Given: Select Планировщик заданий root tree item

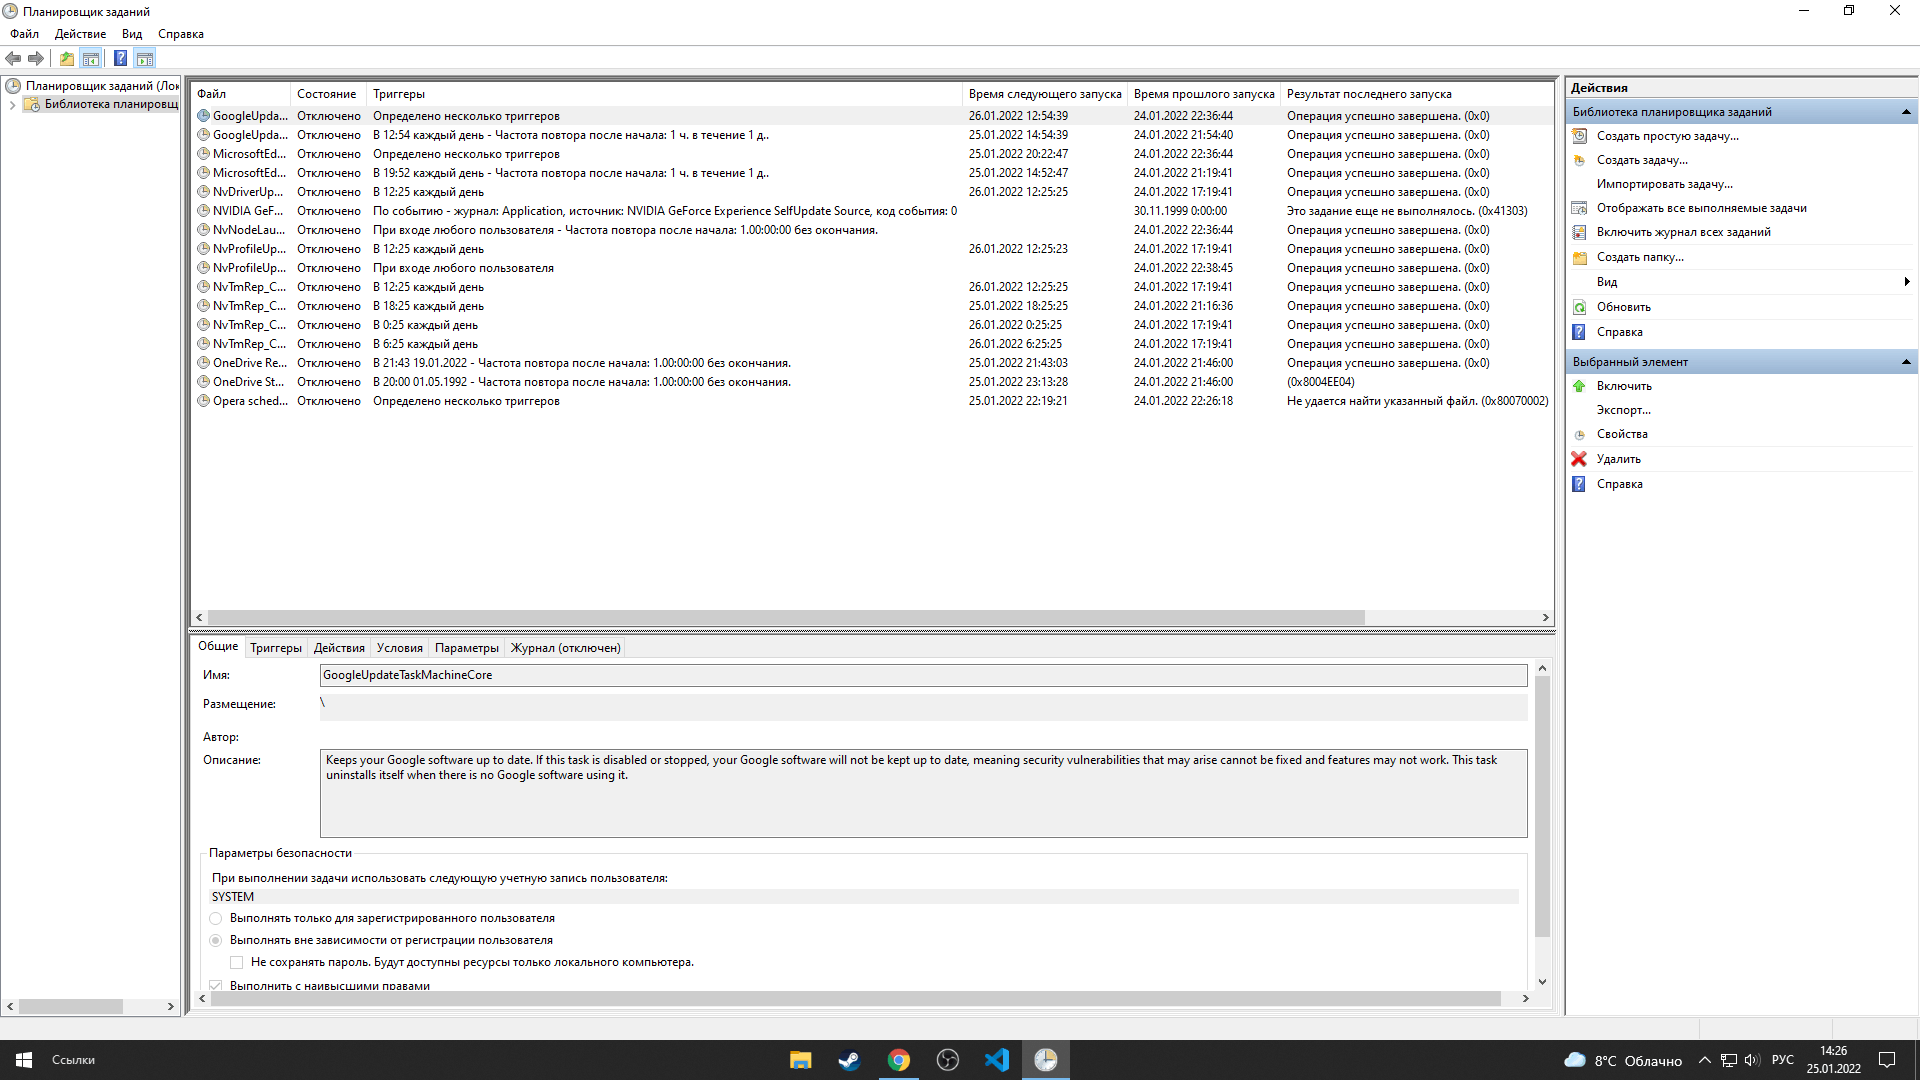Looking at the screenshot, I should pos(92,86).
